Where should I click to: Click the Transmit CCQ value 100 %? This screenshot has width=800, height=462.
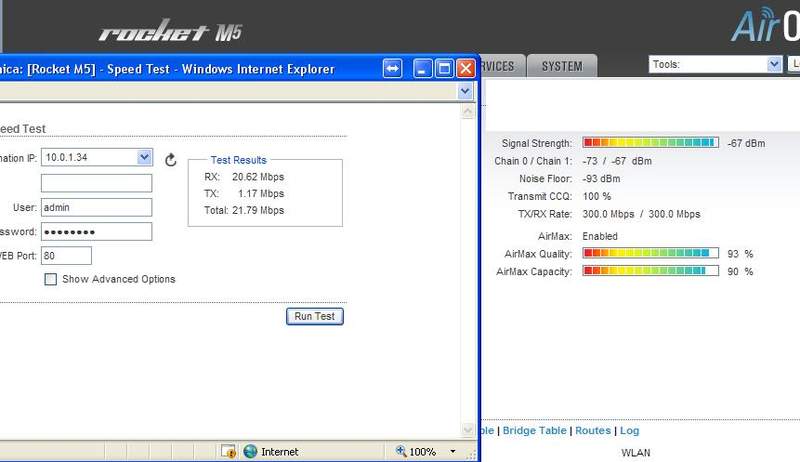click(596, 196)
